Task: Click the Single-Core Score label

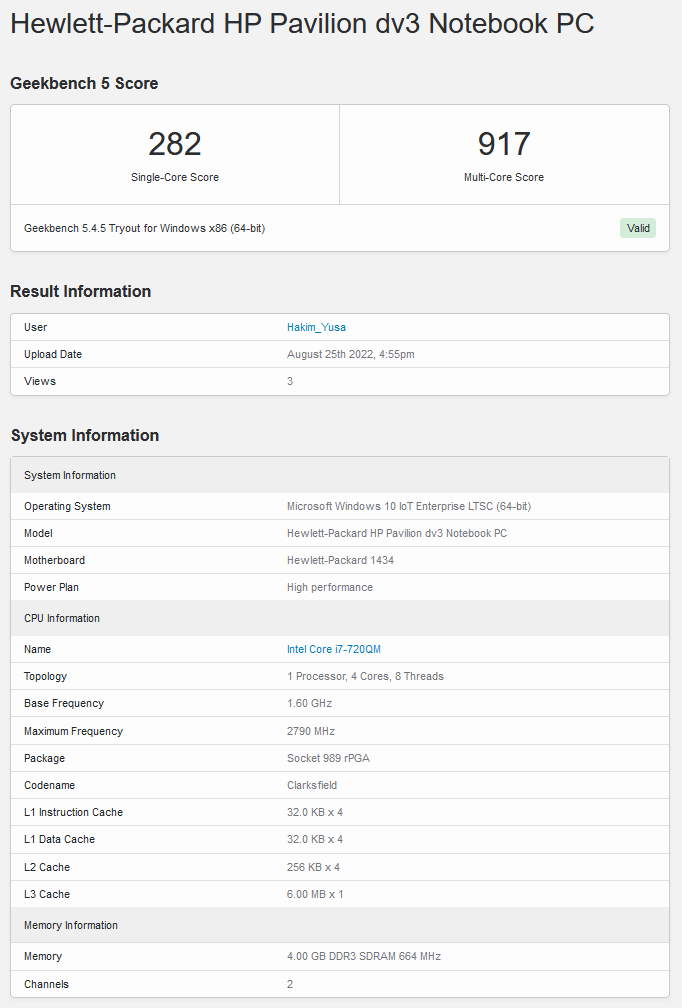Action: [x=175, y=177]
